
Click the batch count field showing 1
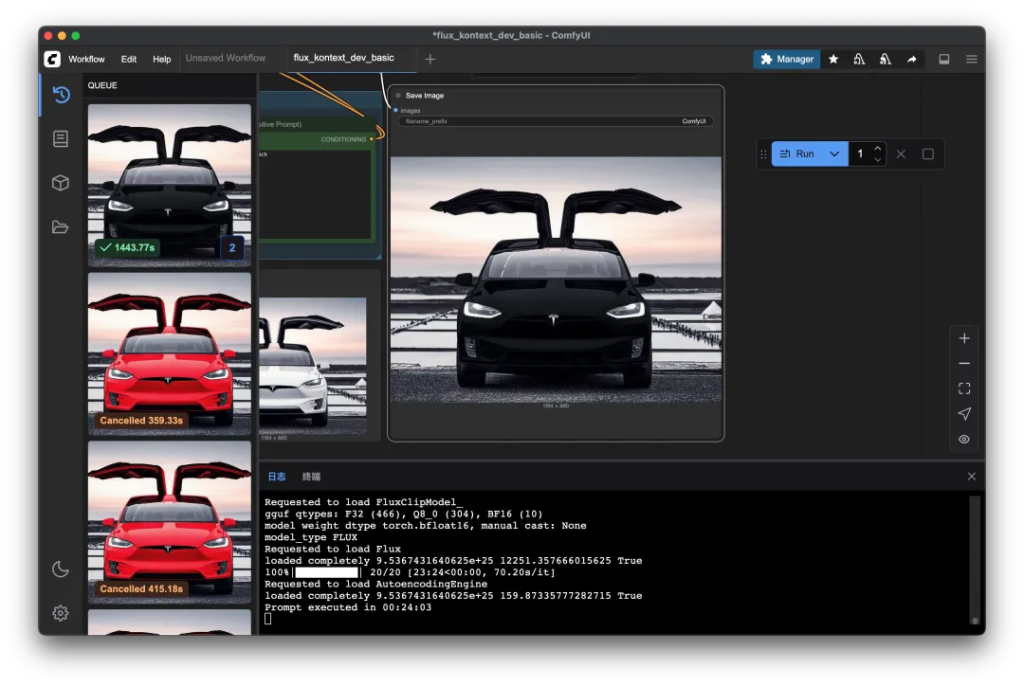coord(861,154)
